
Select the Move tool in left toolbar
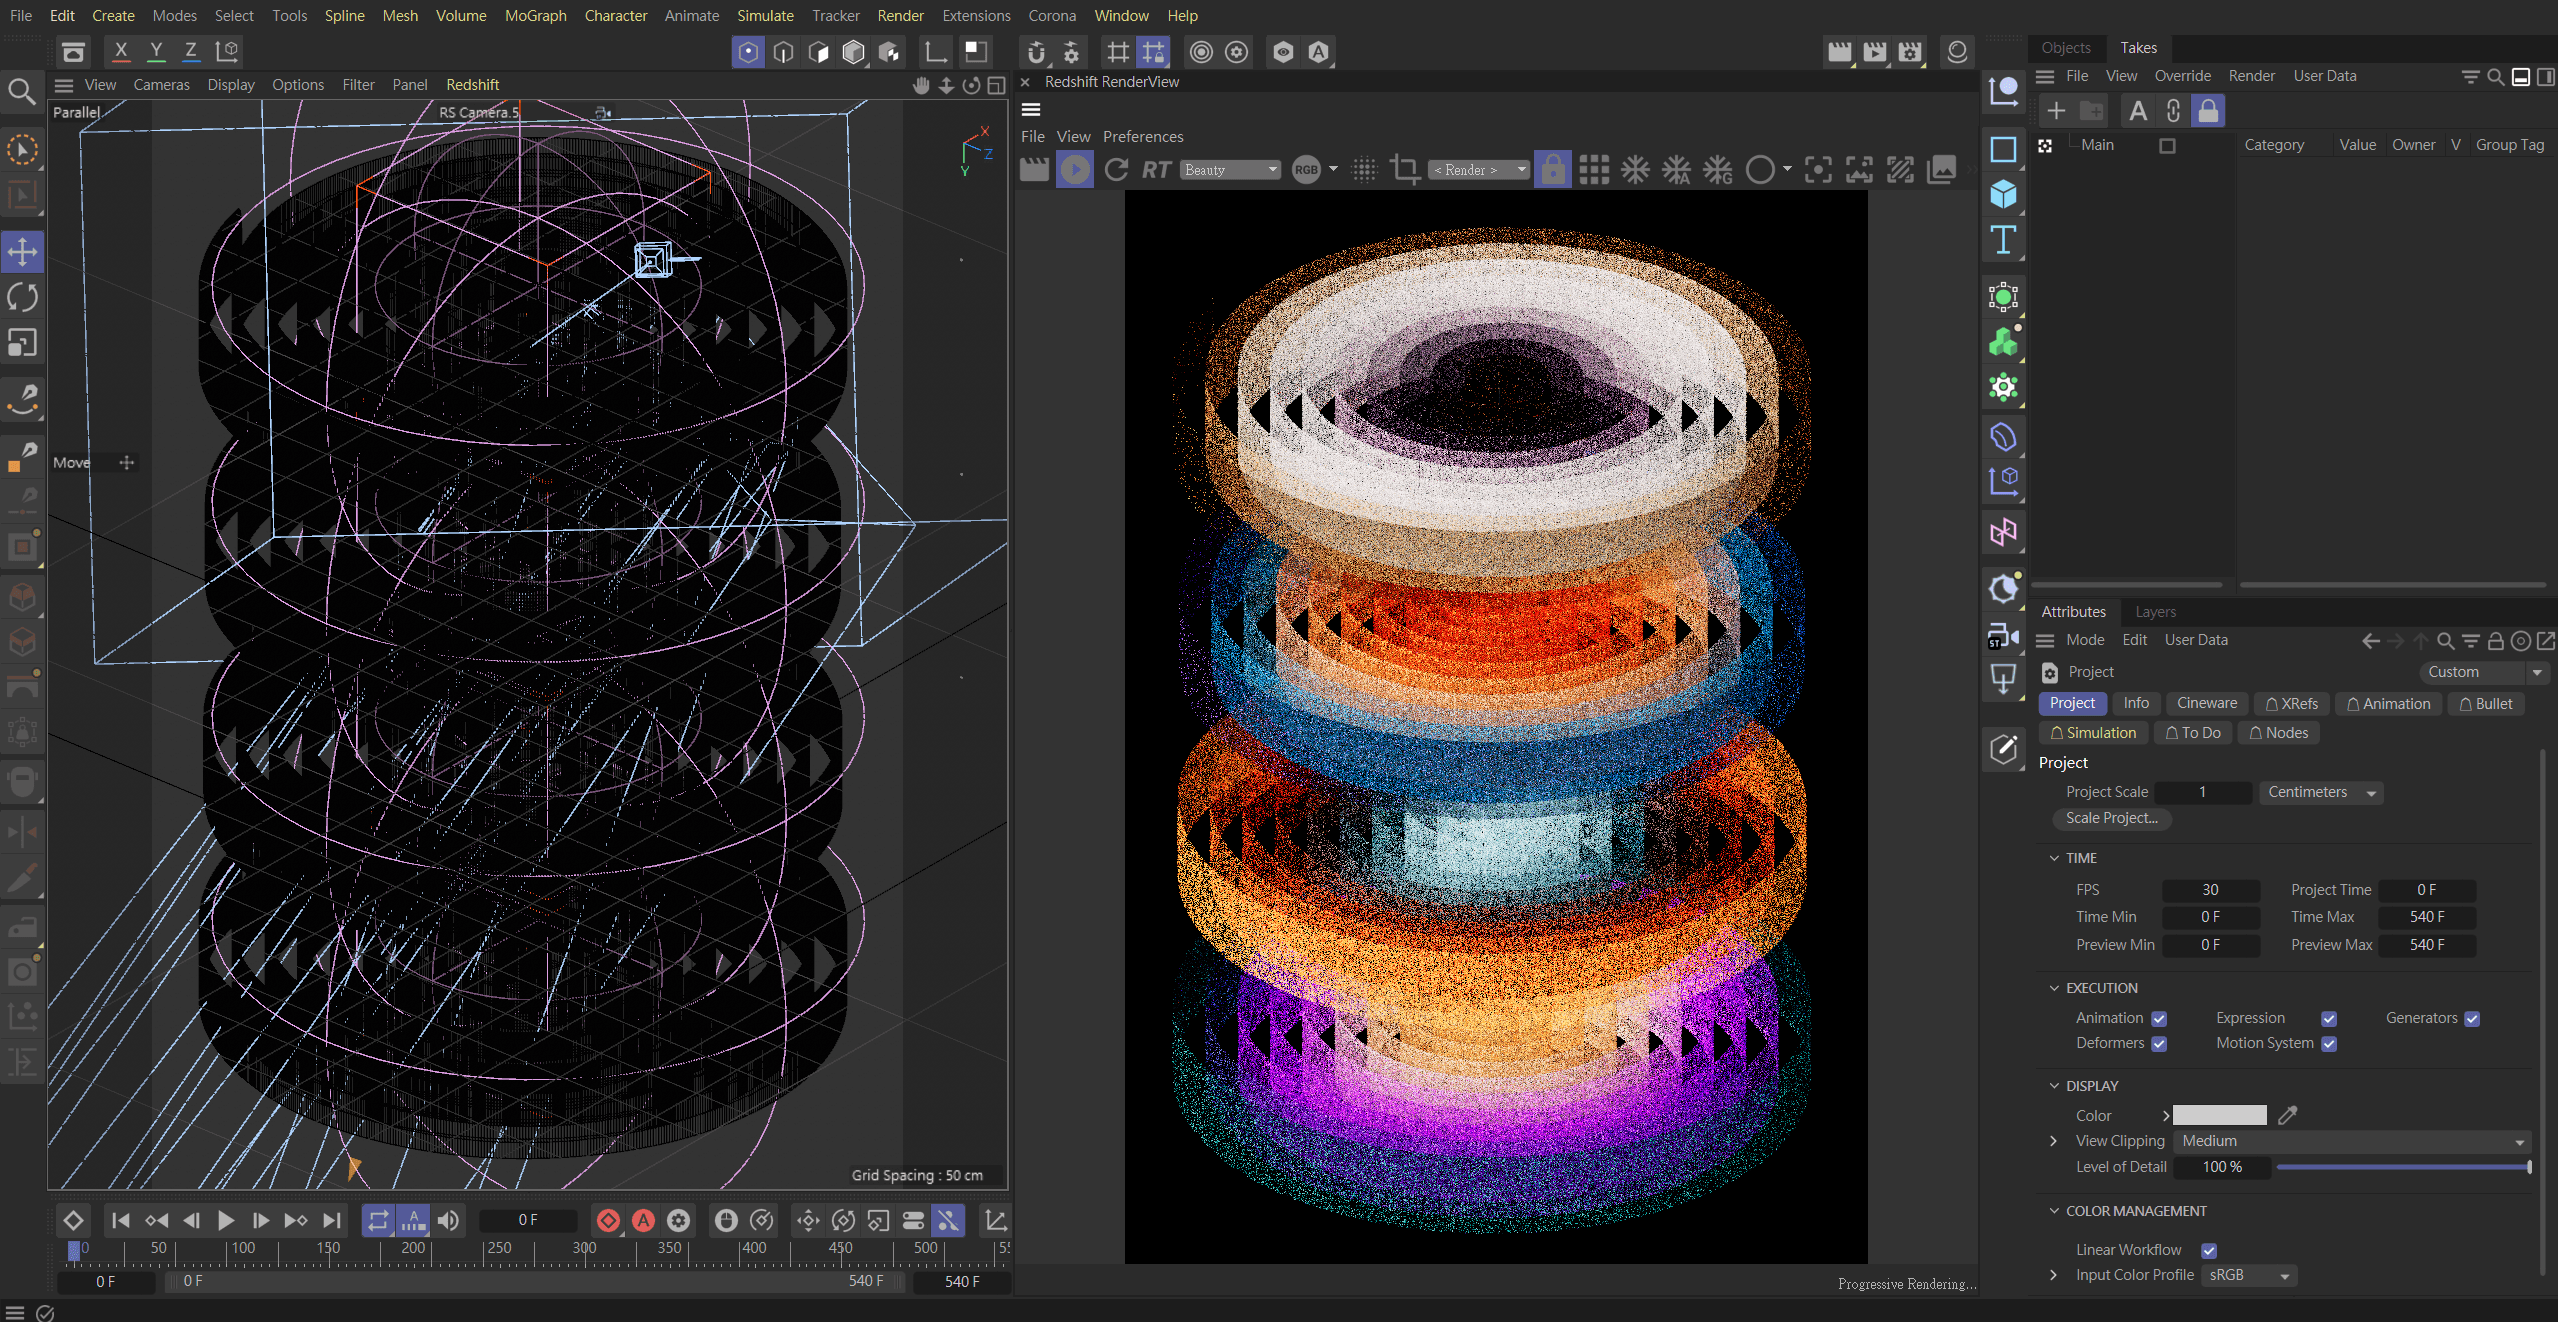[22, 251]
